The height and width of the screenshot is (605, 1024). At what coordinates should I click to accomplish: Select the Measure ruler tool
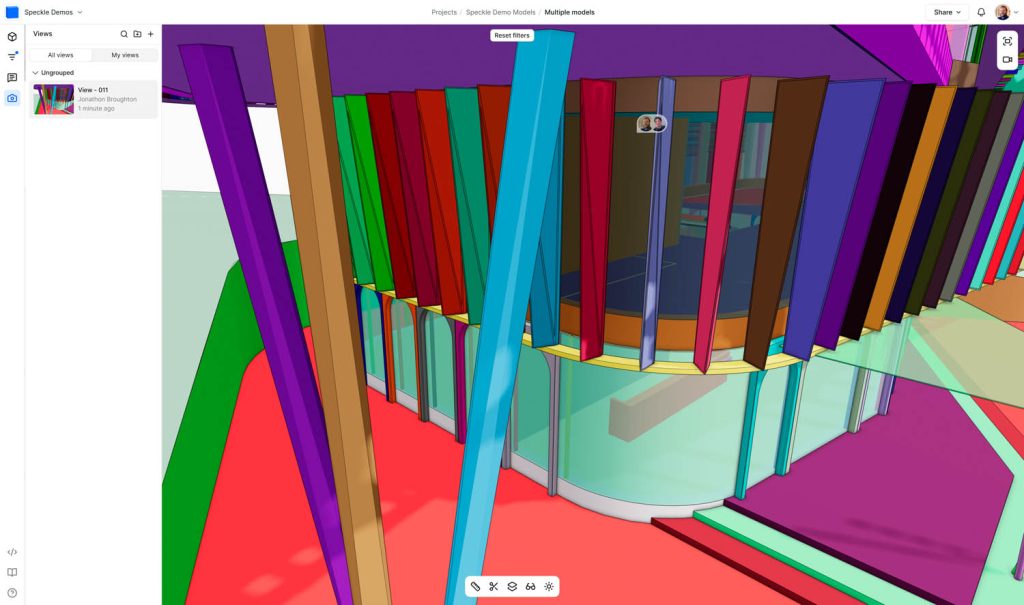coord(475,586)
